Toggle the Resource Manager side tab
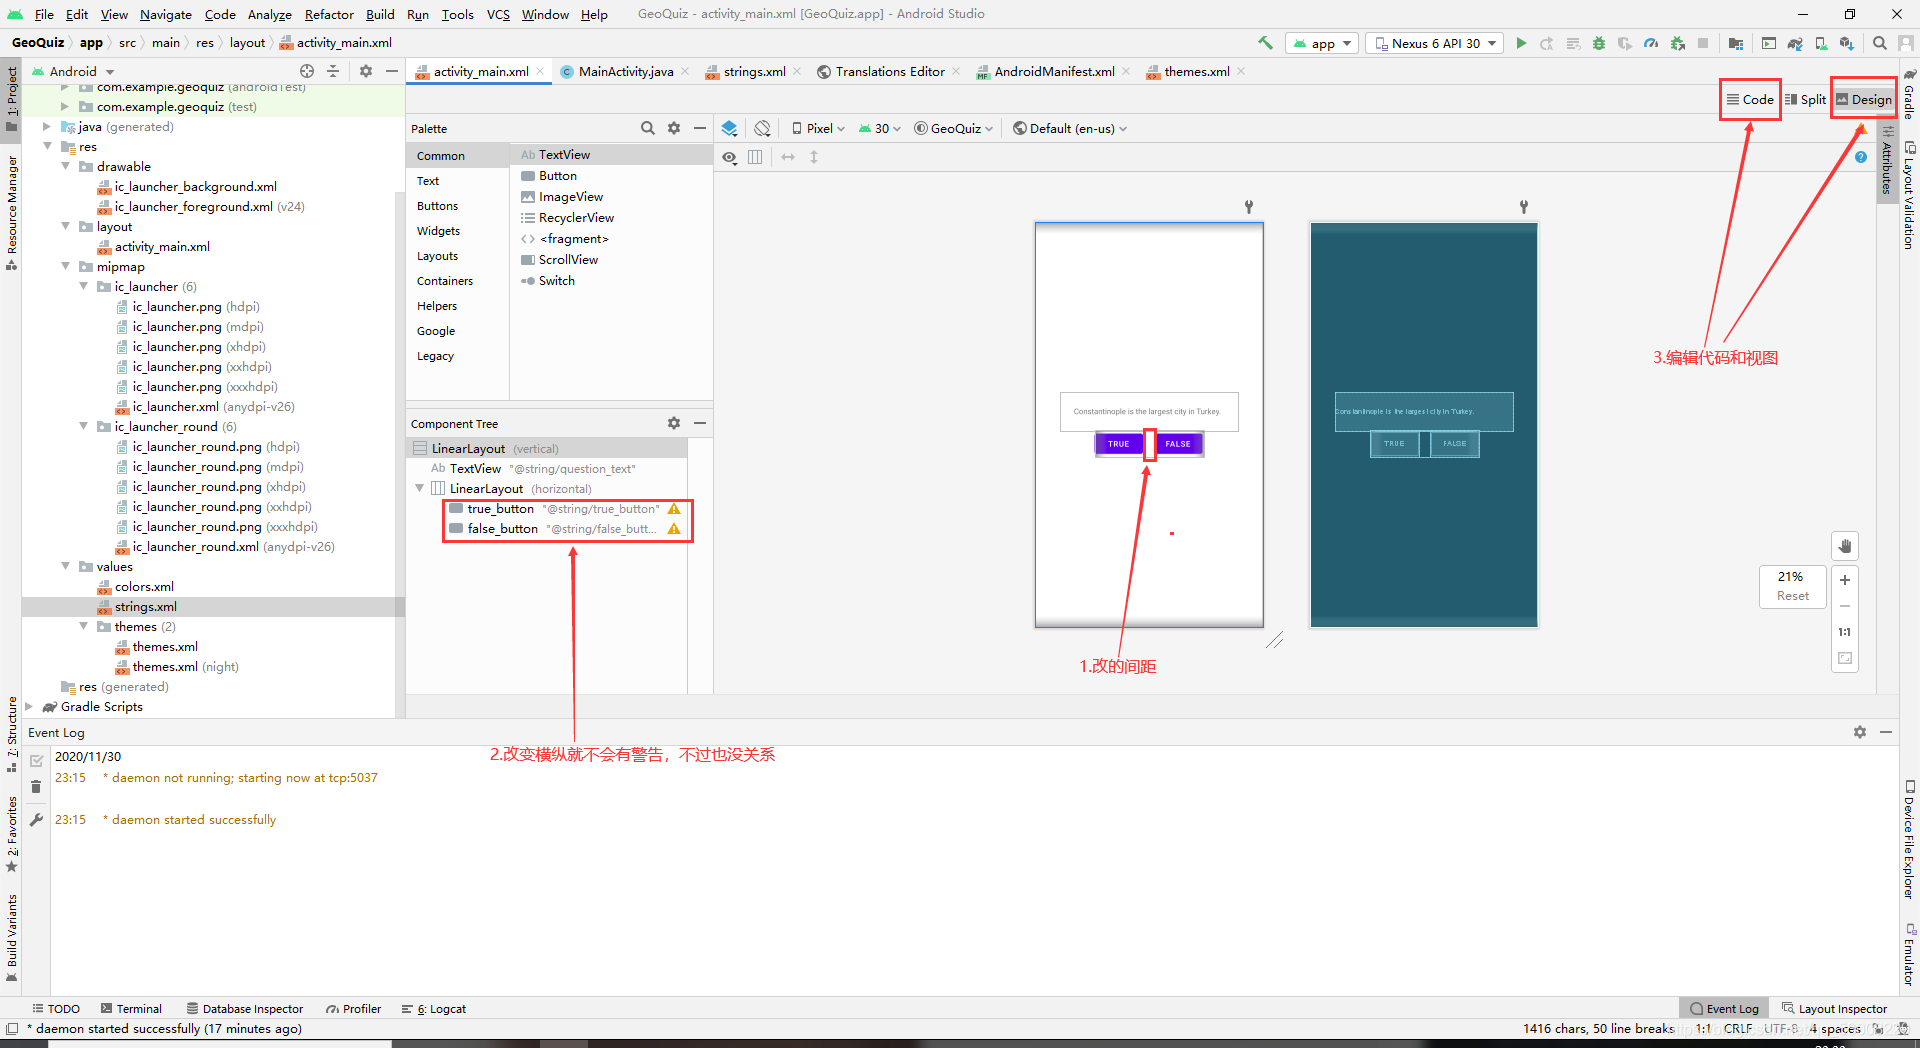The image size is (1920, 1048). point(11,212)
